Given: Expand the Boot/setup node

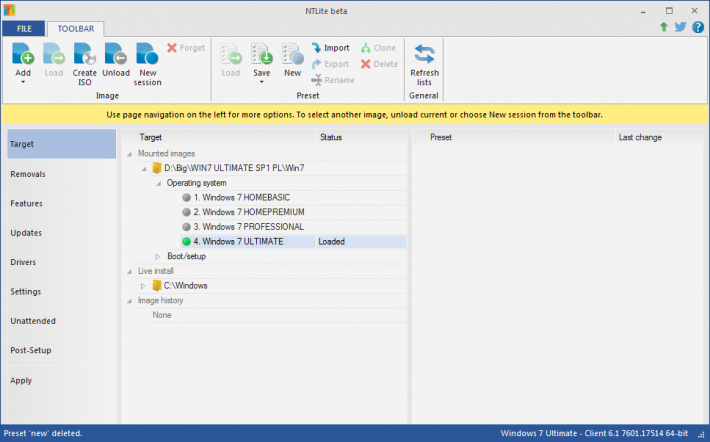Looking at the screenshot, I should coord(158,257).
